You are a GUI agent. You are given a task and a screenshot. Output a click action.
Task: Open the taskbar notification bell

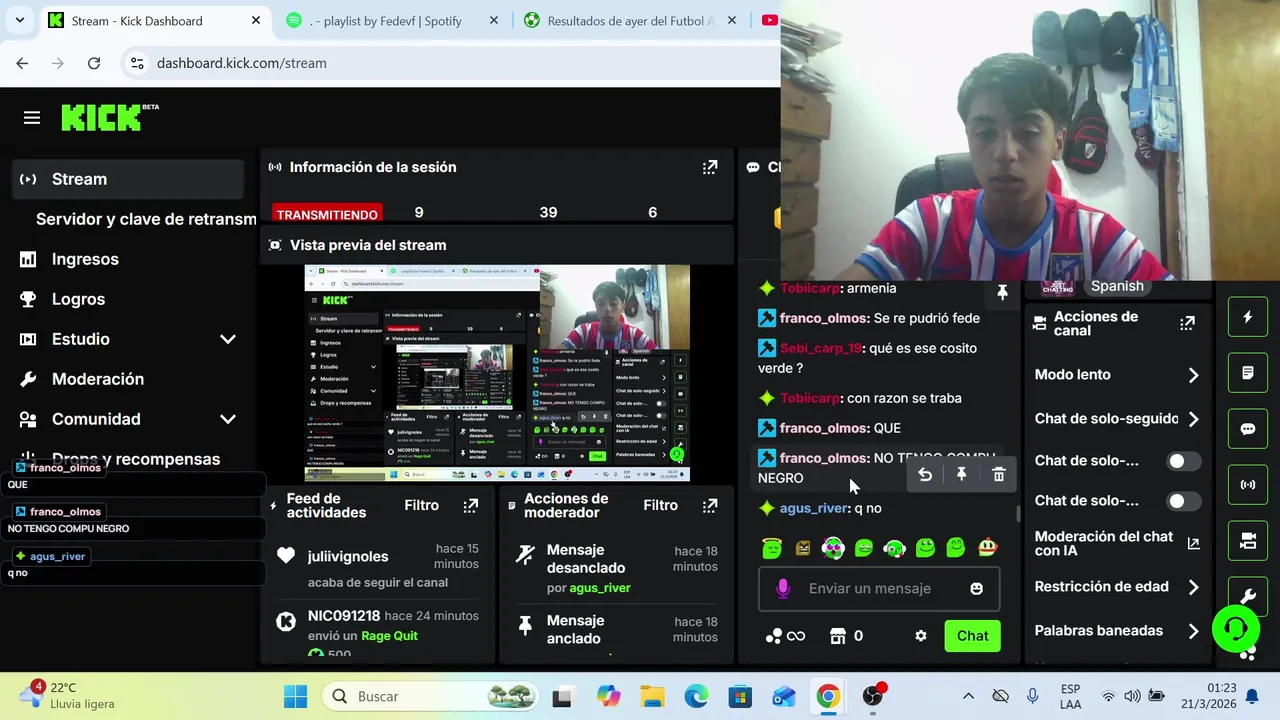click(1251, 696)
